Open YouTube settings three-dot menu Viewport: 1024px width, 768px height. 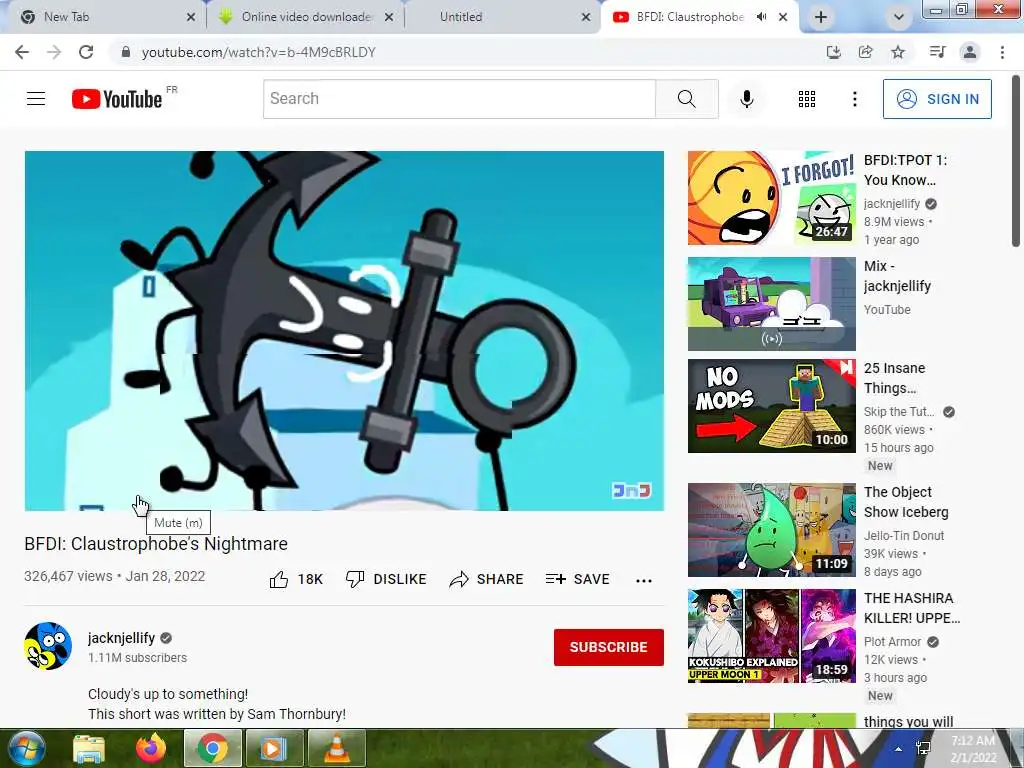click(x=854, y=99)
